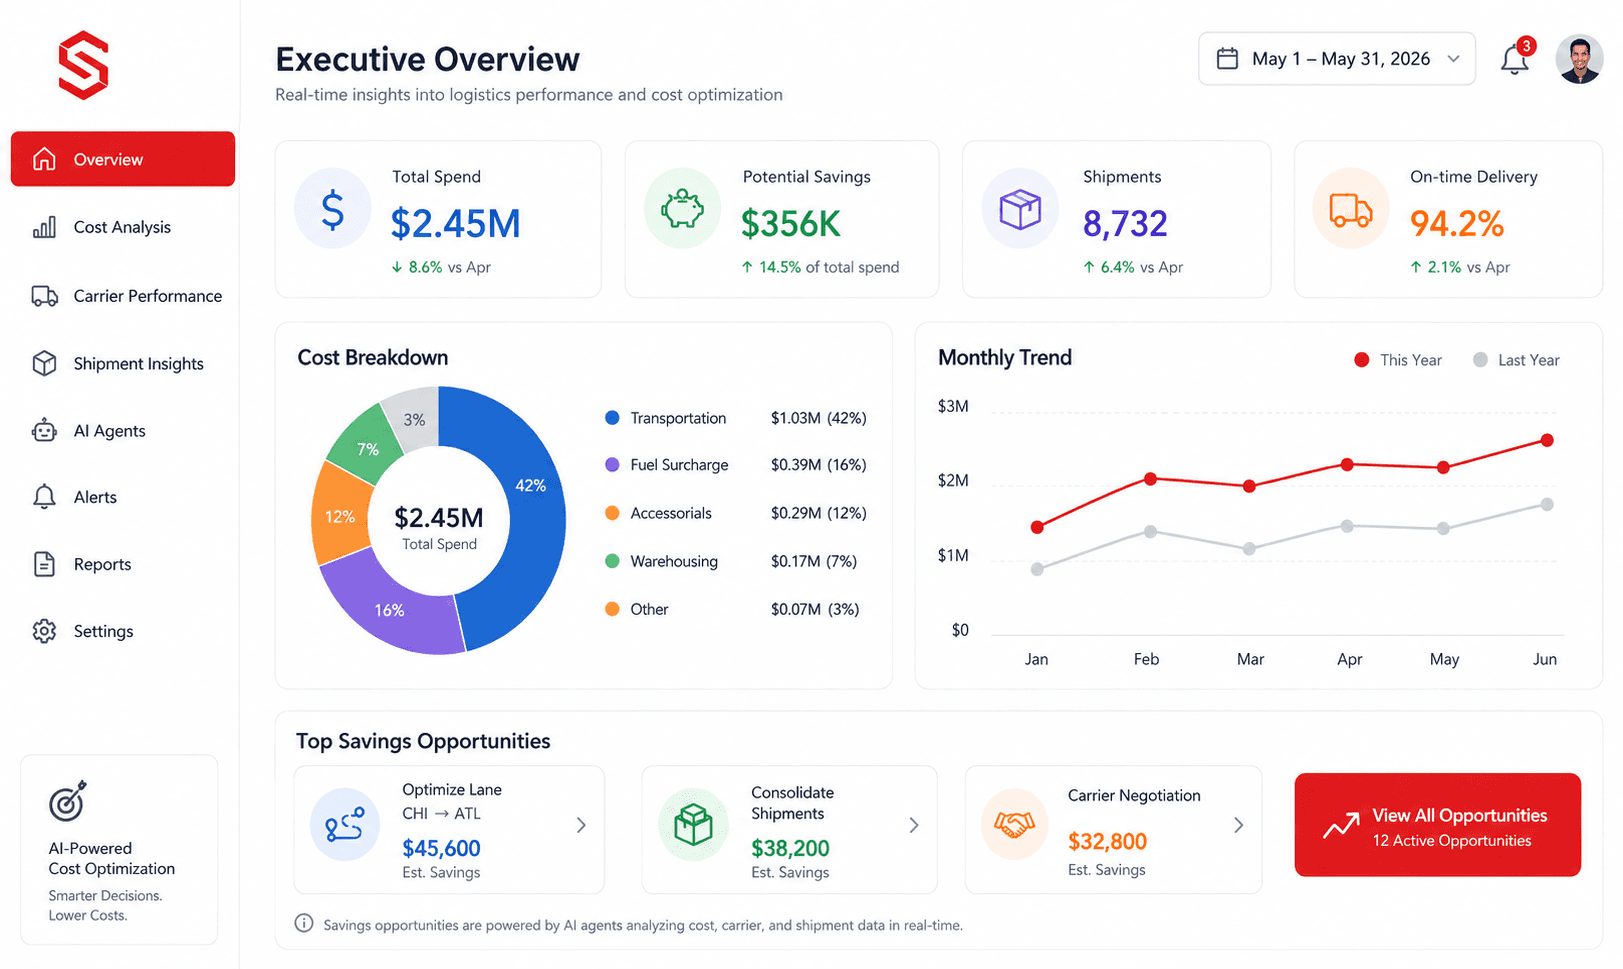Toggle the Last Year legend series
The width and height of the screenshot is (1623, 969).
click(x=1516, y=360)
